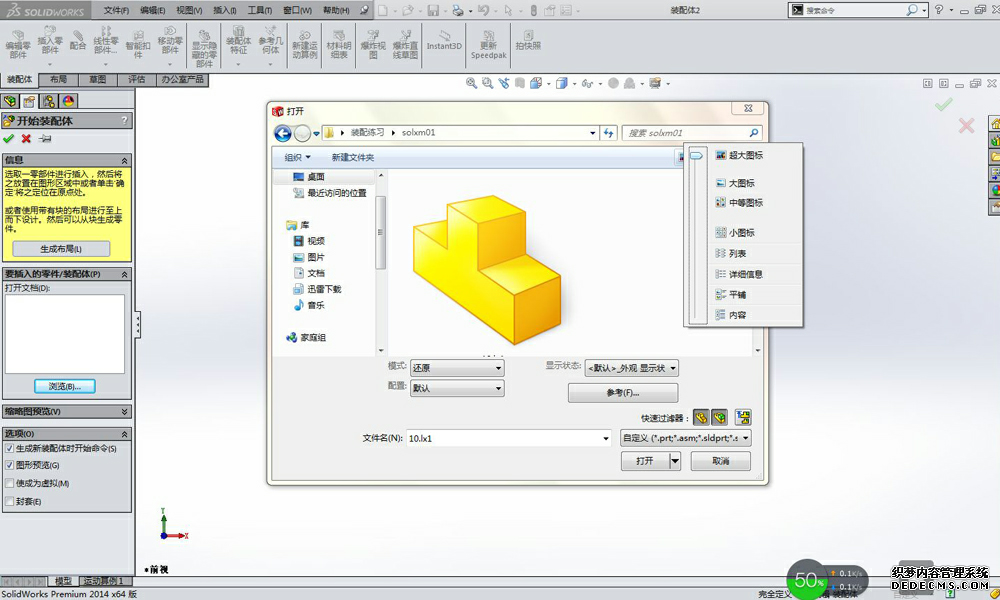Viewport: 1000px width, 600px height.
Task: Click the 浏览(B)... button
Action: 65,386
